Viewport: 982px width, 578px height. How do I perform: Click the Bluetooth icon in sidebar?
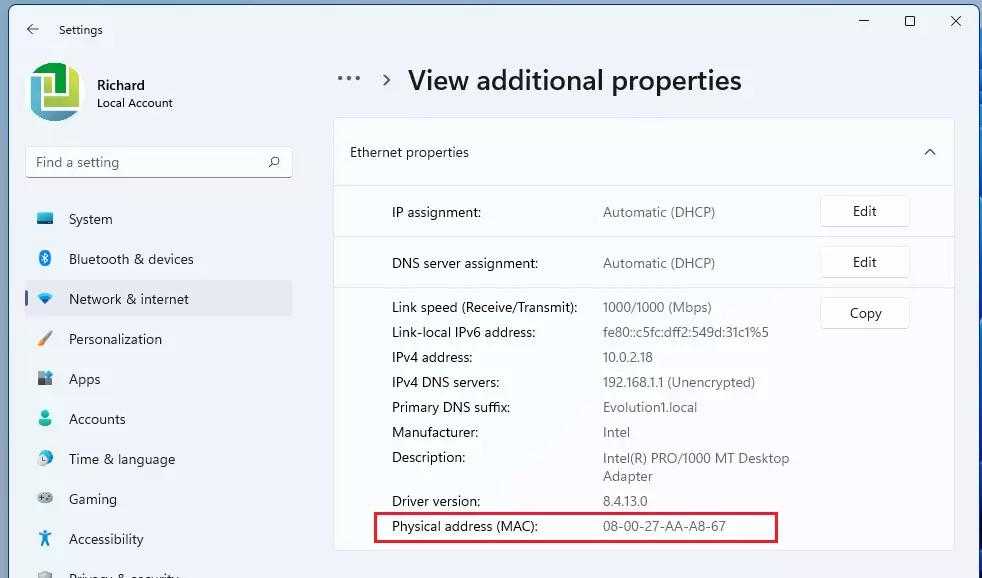[45, 258]
